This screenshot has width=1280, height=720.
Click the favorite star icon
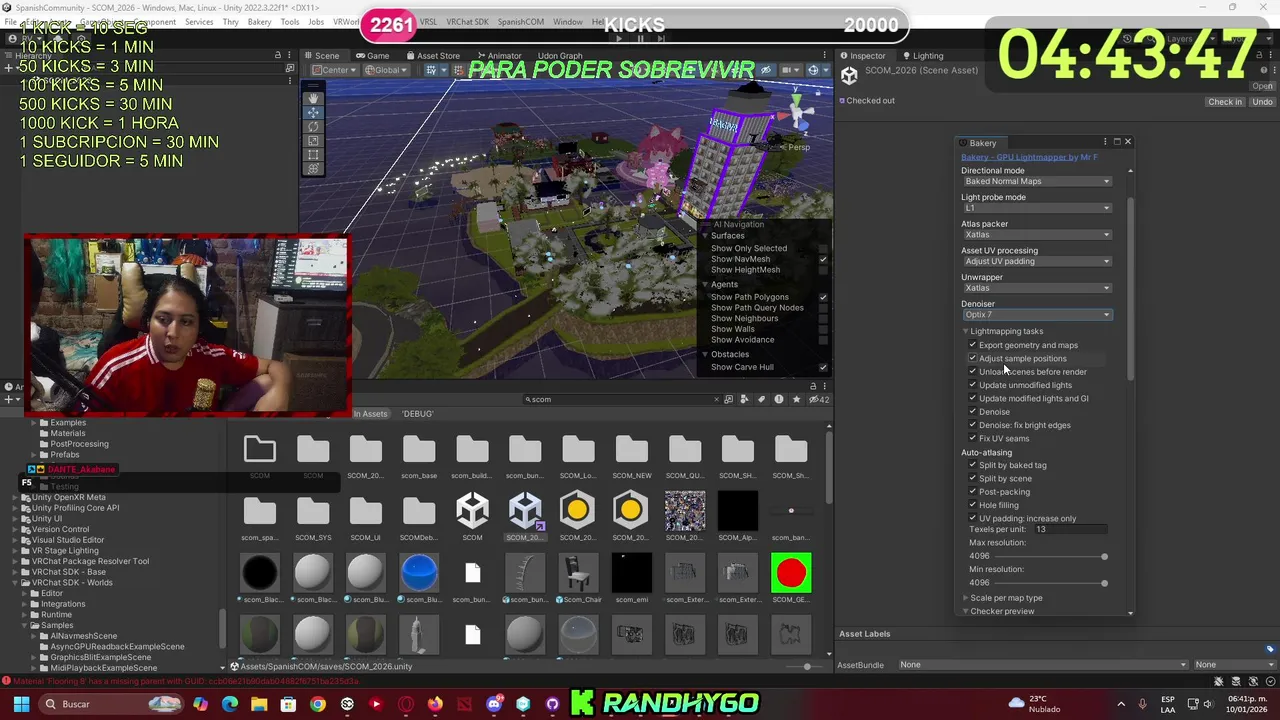click(796, 399)
